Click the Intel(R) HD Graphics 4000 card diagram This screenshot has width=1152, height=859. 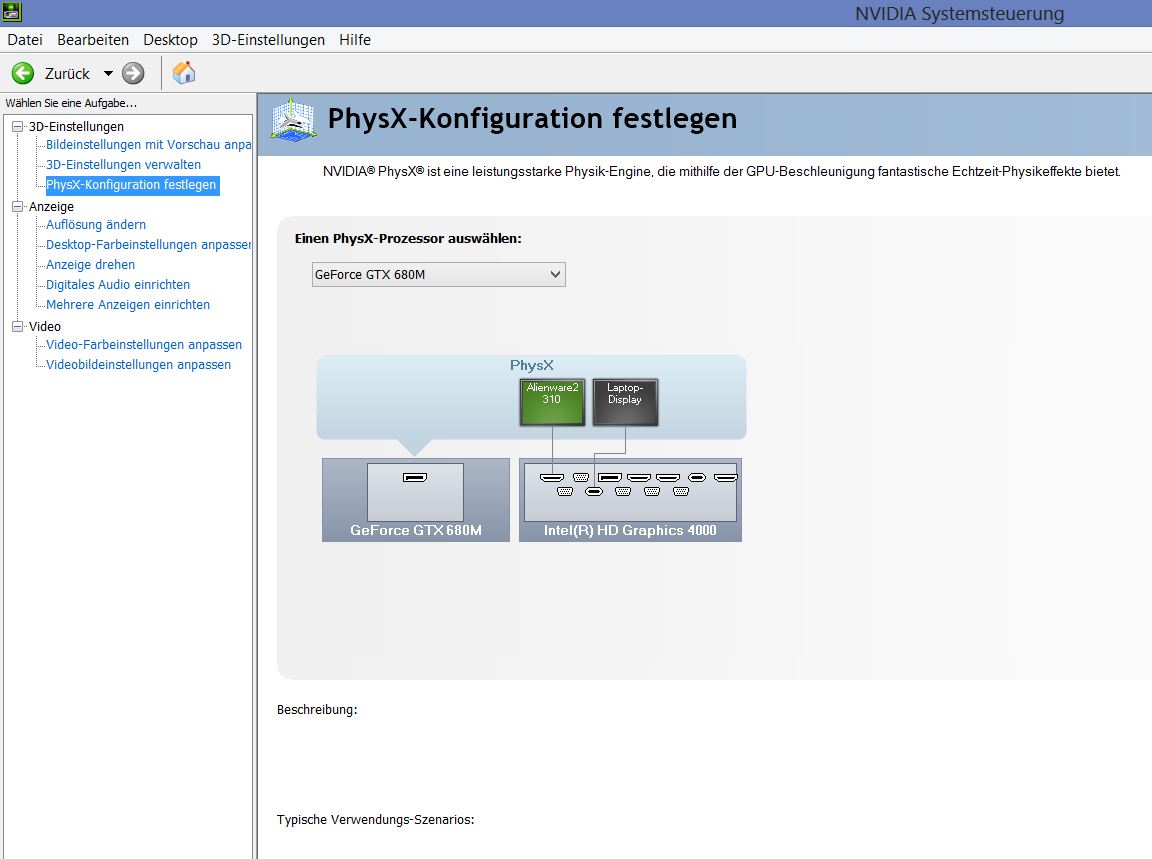pyautogui.click(x=630, y=500)
